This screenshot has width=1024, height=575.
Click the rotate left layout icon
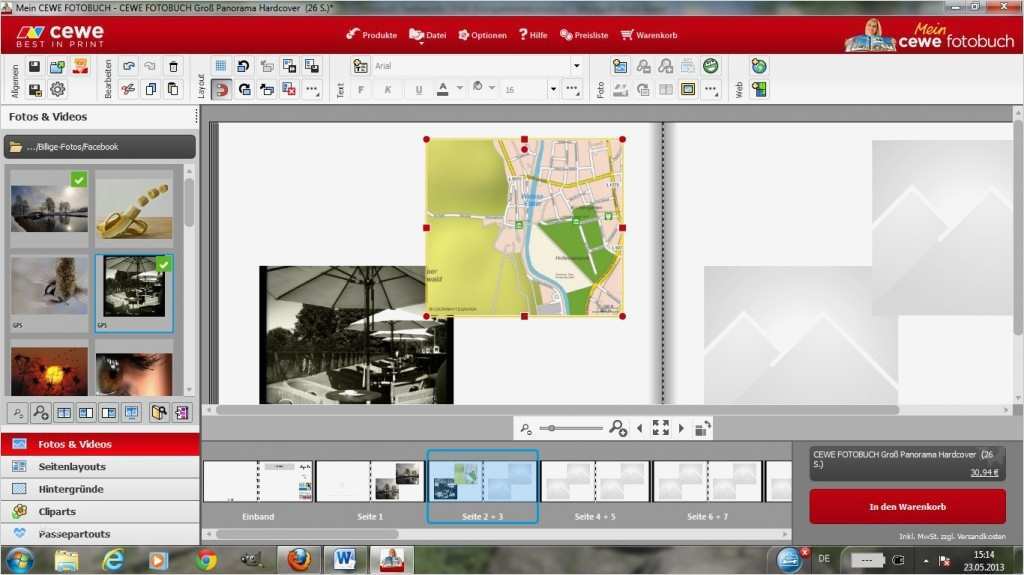243,66
